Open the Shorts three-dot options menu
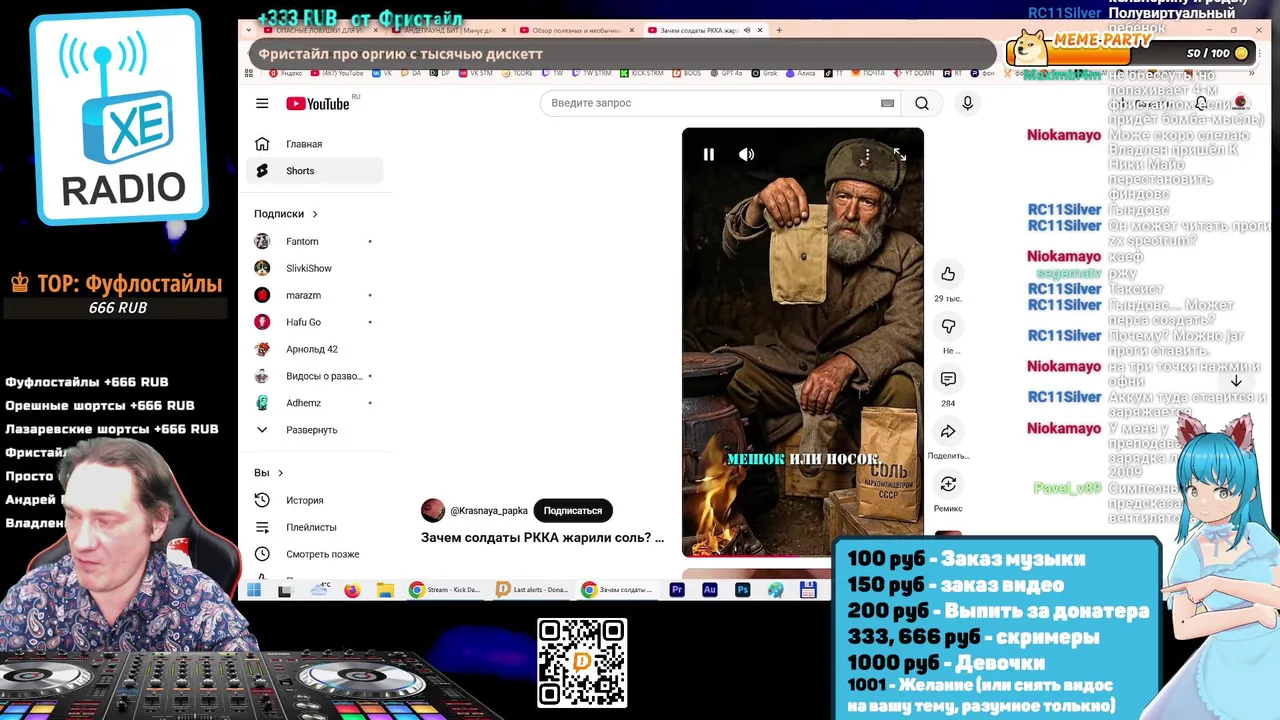Screen dimensions: 1280x720 [867, 154]
